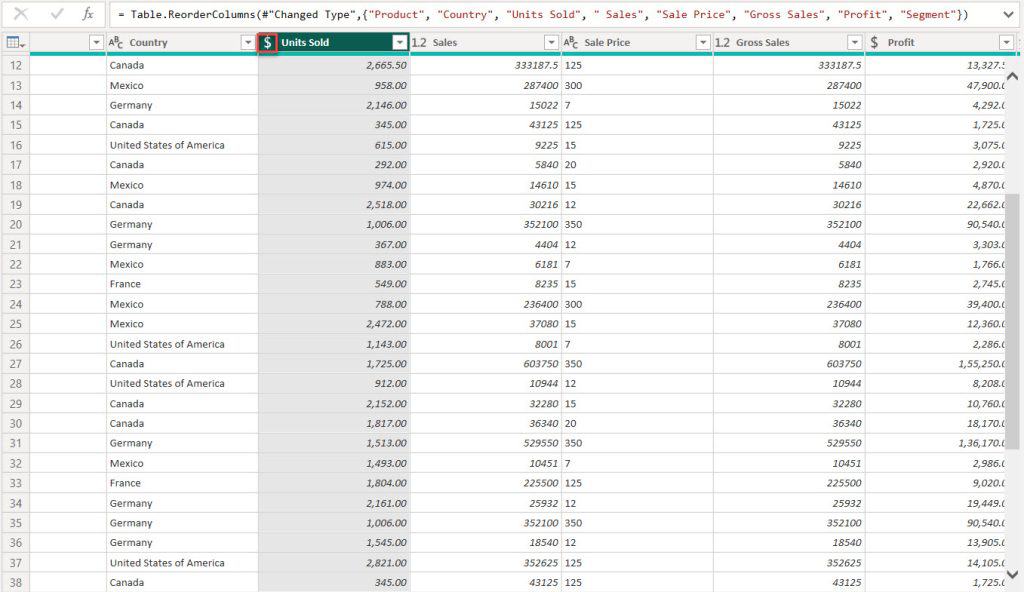The width and height of the screenshot is (1024, 592).
Task: Click the scroll up arrow of vertical scrollbar
Action: pyautogui.click(x=1012, y=76)
